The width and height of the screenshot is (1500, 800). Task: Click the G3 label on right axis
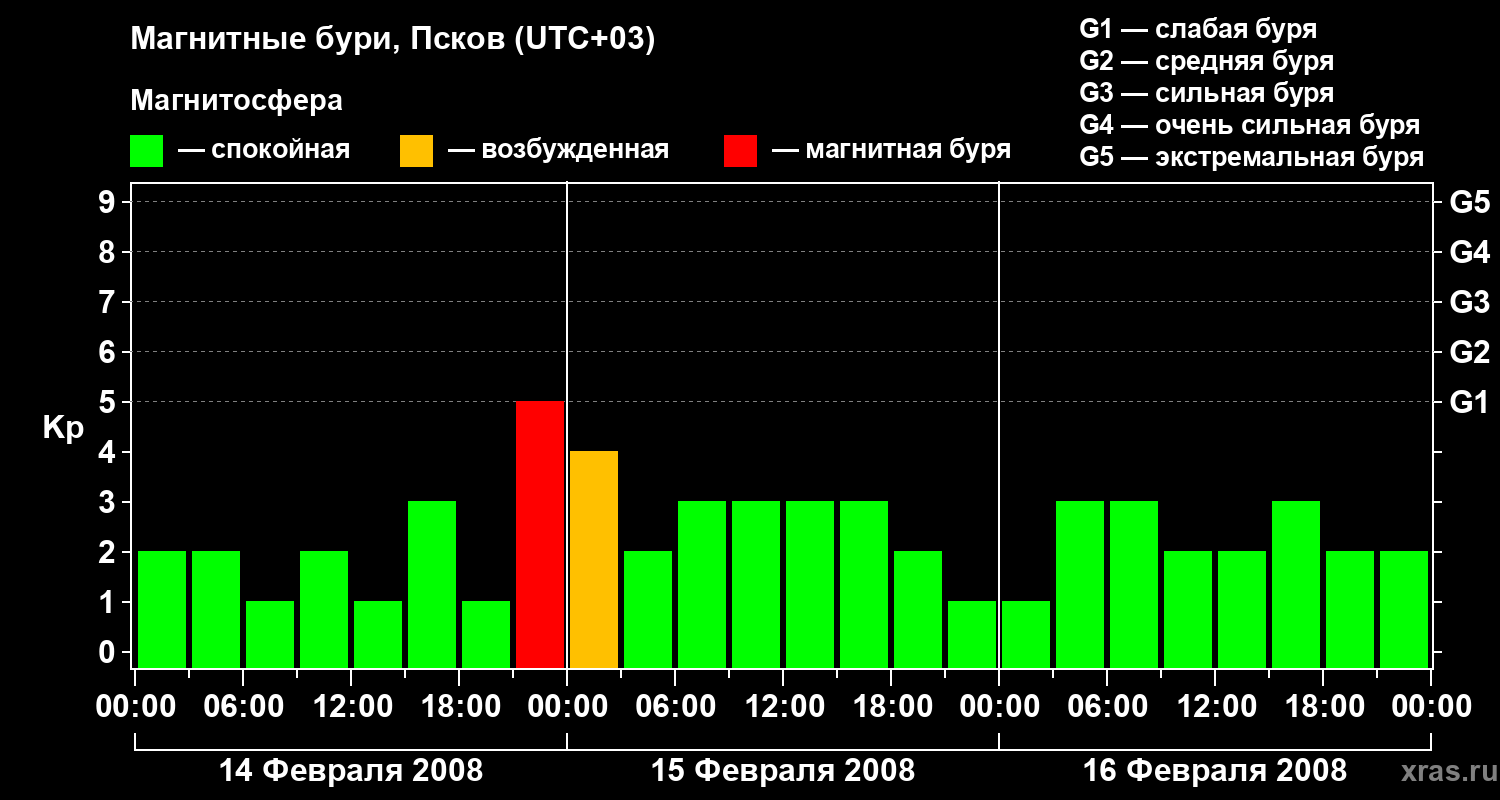click(x=1470, y=302)
